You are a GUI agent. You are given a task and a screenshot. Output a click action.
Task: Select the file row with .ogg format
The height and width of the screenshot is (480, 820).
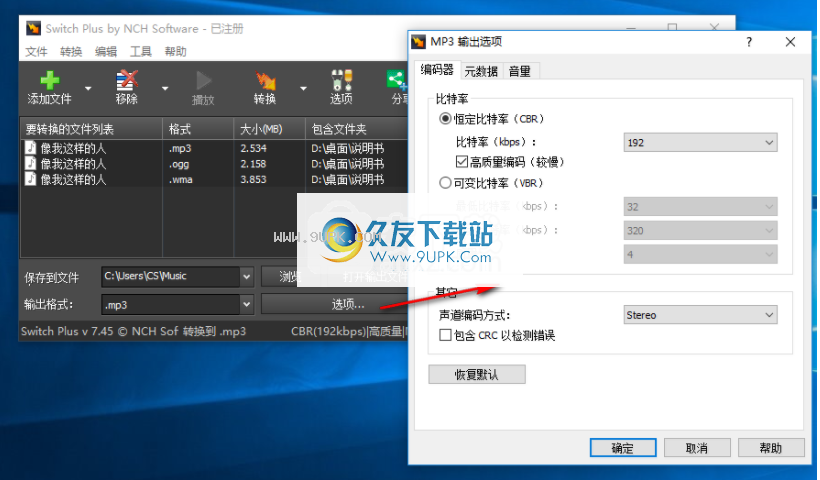pos(214,164)
